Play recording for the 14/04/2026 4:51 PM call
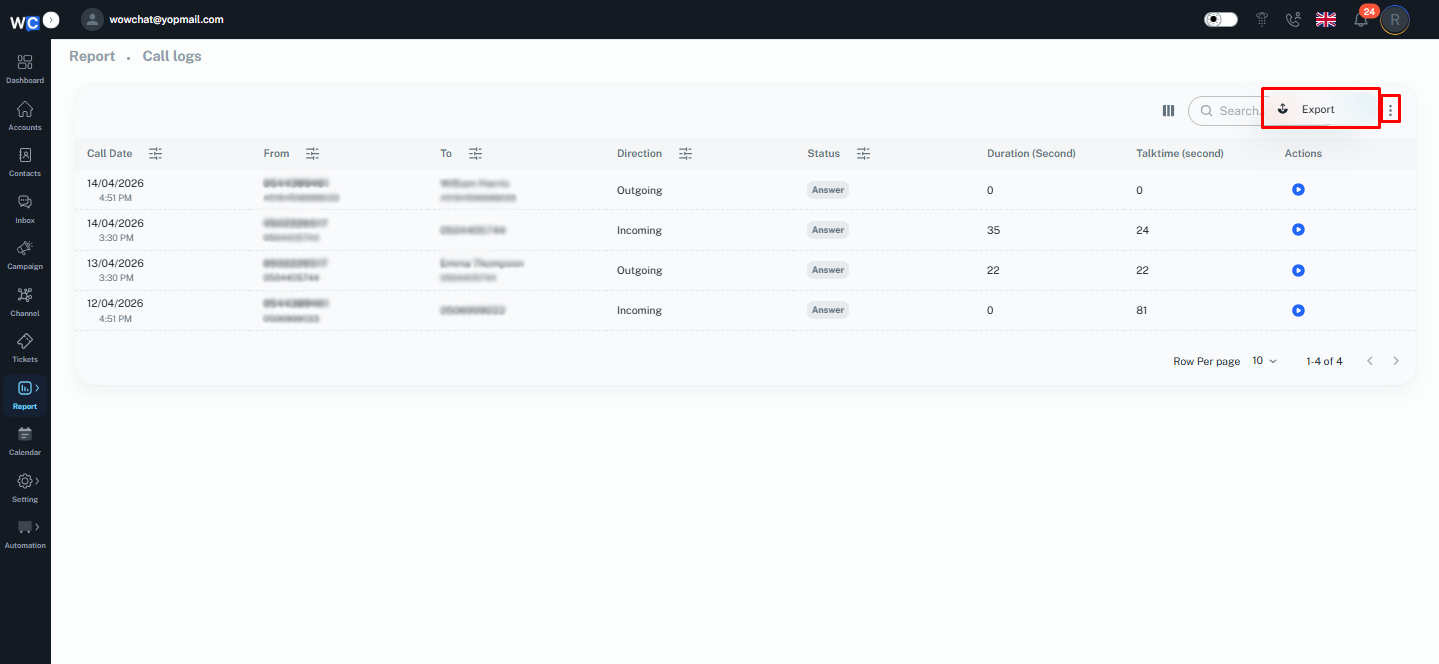The height and width of the screenshot is (664, 1439). pos(1298,189)
